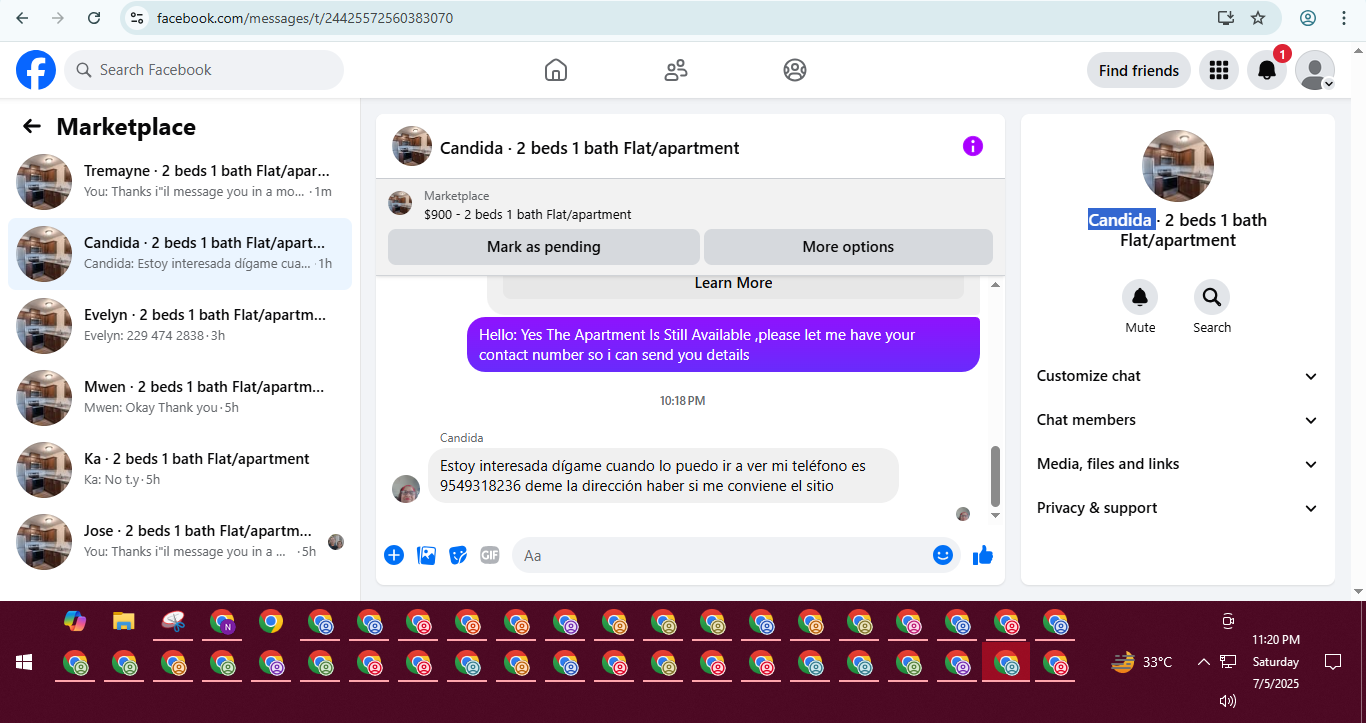Click the Find friends button
This screenshot has width=1366, height=723.
(x=1138, y=70)
